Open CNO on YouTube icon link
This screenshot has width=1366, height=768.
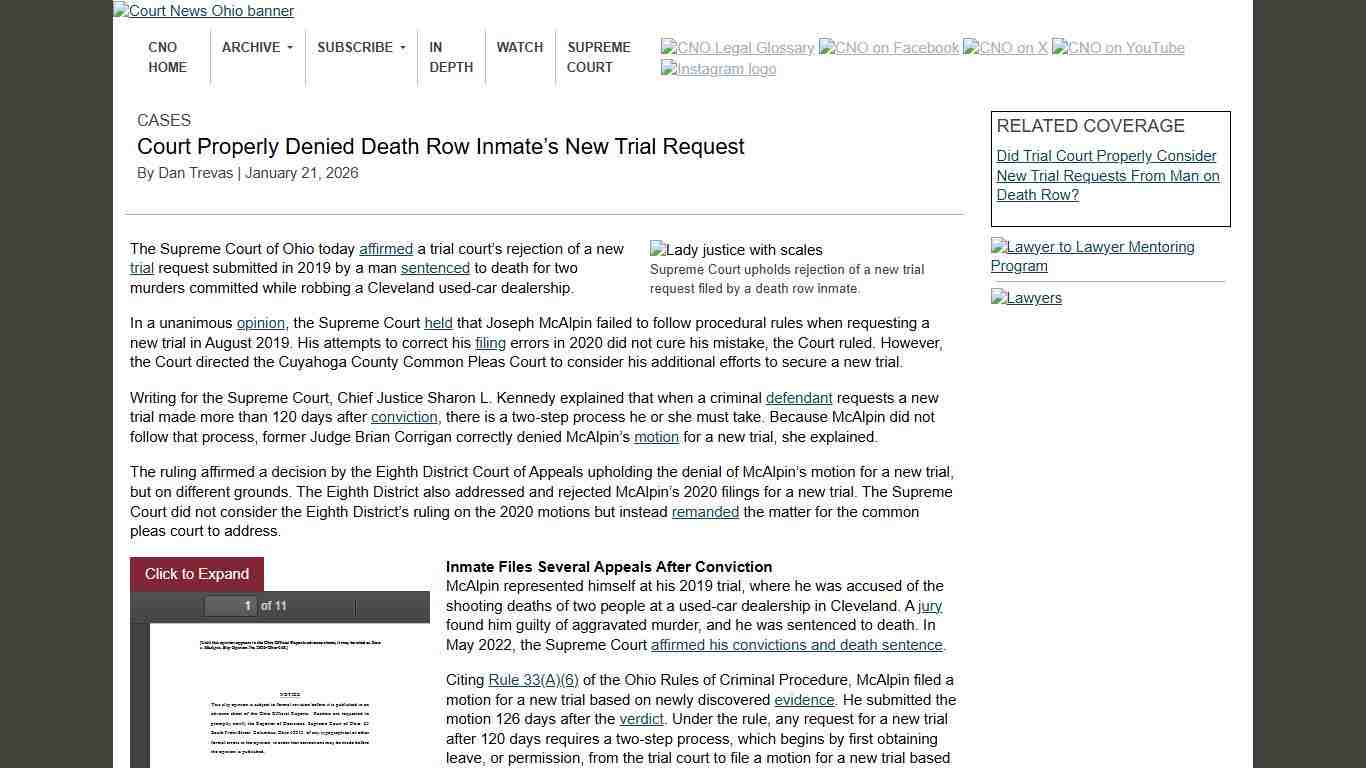(1117, 47)
